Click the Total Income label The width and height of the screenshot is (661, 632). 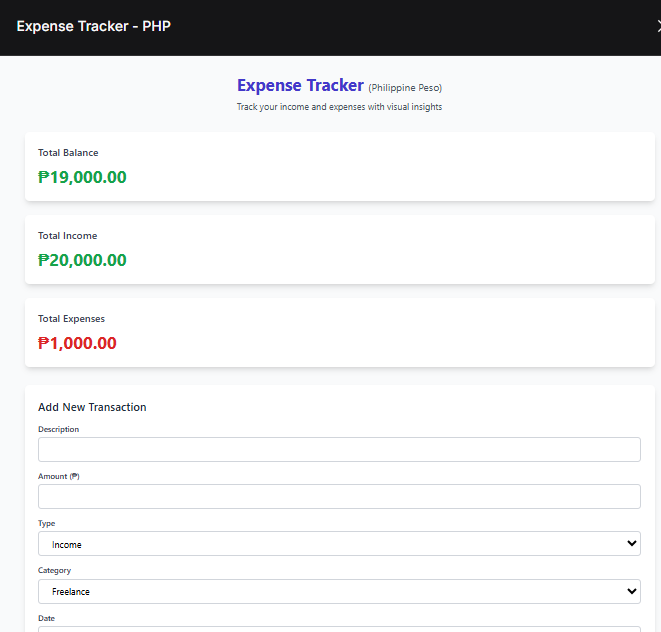67,236
